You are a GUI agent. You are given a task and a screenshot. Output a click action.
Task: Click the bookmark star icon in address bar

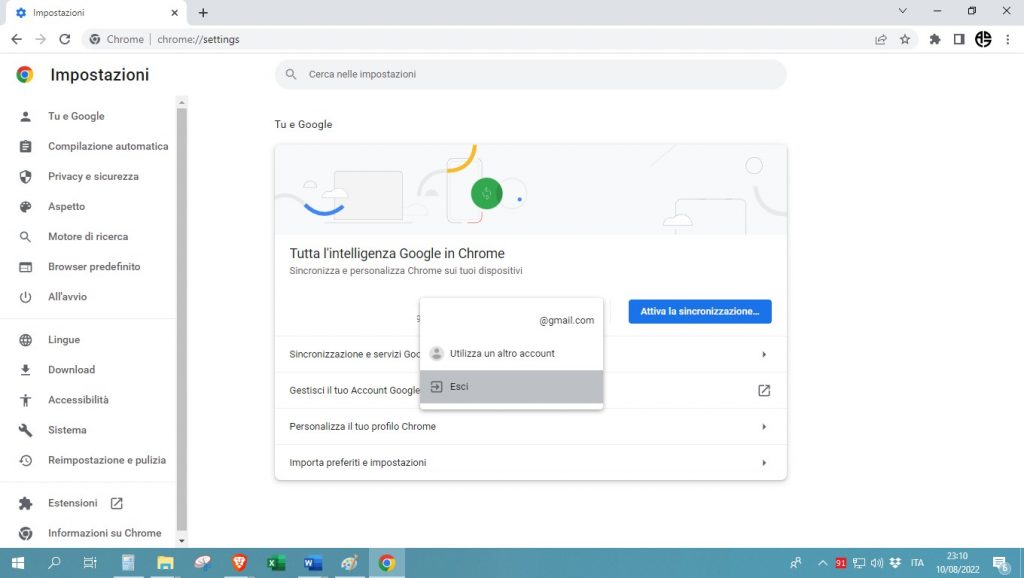pos(905,40)
